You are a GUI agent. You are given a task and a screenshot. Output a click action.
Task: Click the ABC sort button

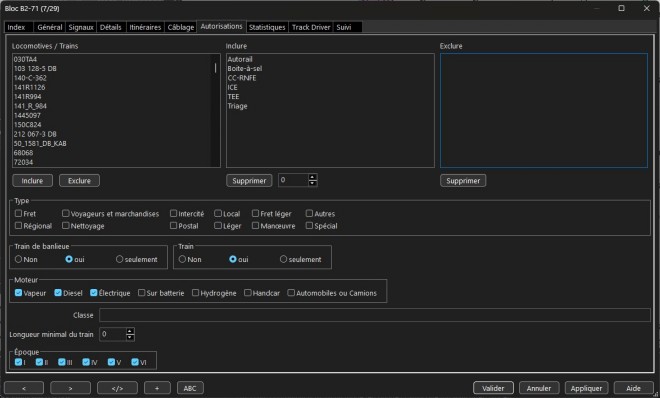point(190,388)
